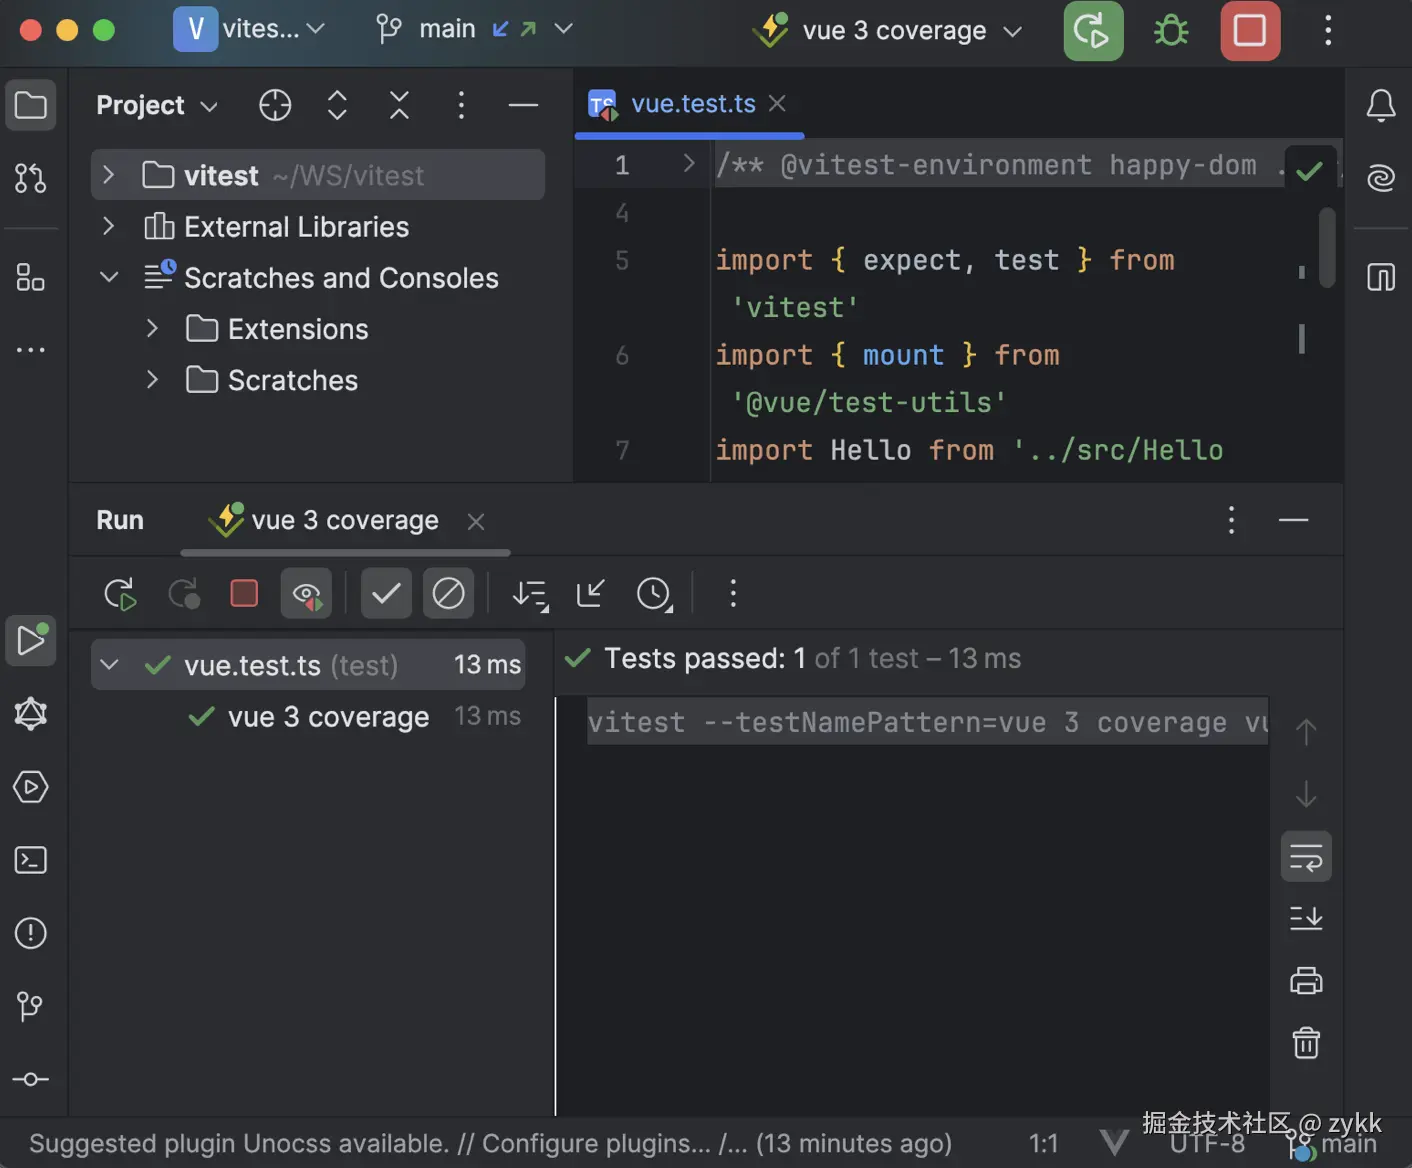Open the AI Assistant spiral icon
The height and width of the screenshot is (1168, 1412).
click(1381, 178)
